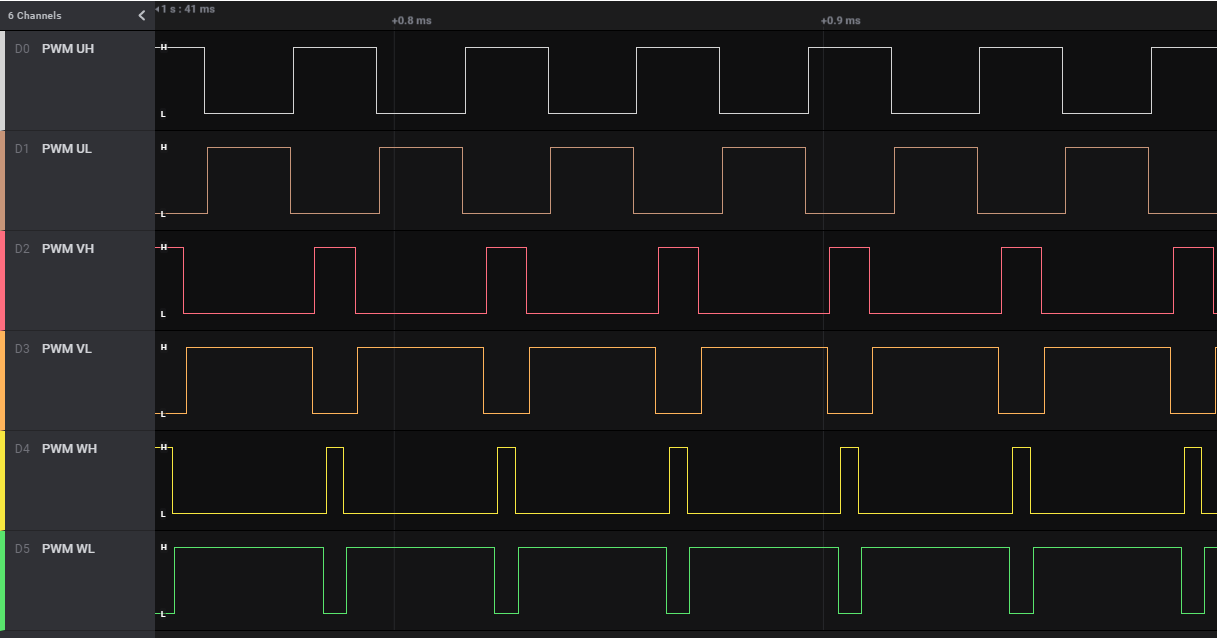Click the yellow color strip of PWM WH
This screenshot has height=638, width=1217.
2,480
